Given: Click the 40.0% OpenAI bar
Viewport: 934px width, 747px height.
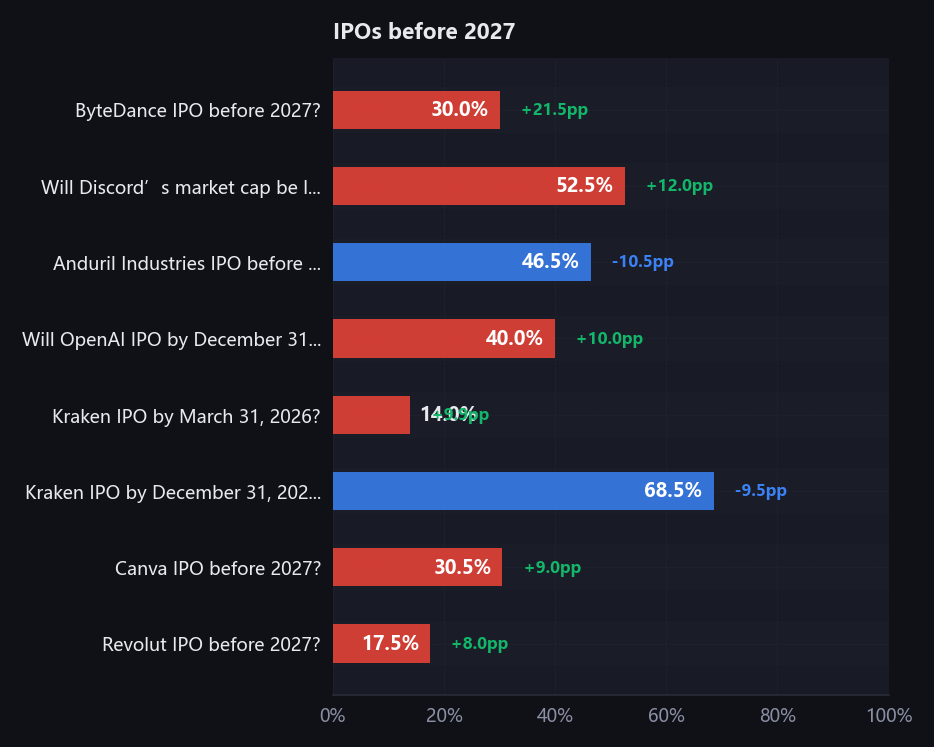Looking at the screenshot, I should (x=443, y=339).
